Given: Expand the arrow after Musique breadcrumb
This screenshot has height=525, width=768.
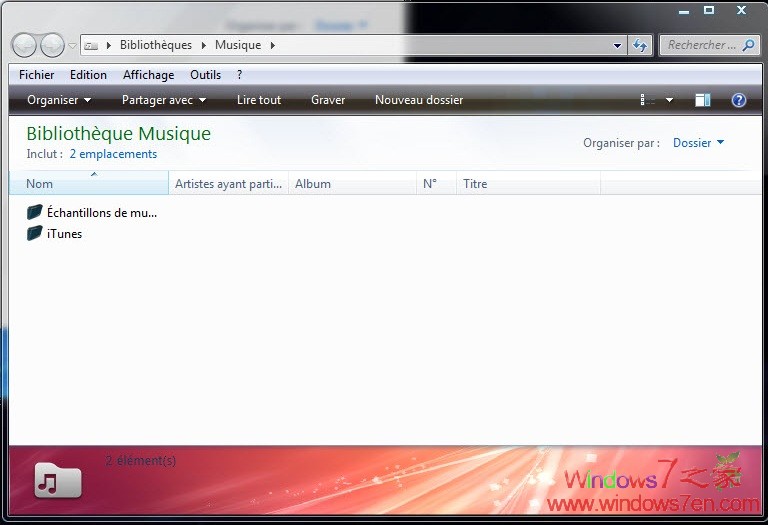Looking at the screenshot, I should (x=273, y=46).
